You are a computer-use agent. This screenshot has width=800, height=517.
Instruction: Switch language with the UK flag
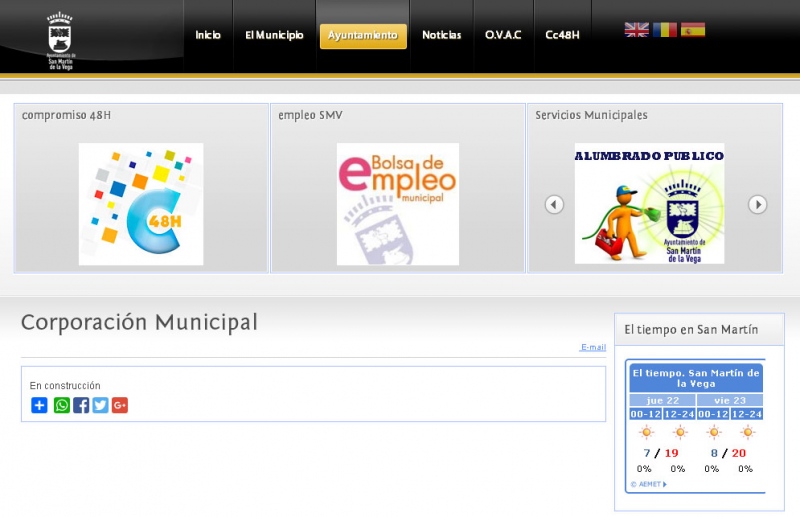(636, 30)
